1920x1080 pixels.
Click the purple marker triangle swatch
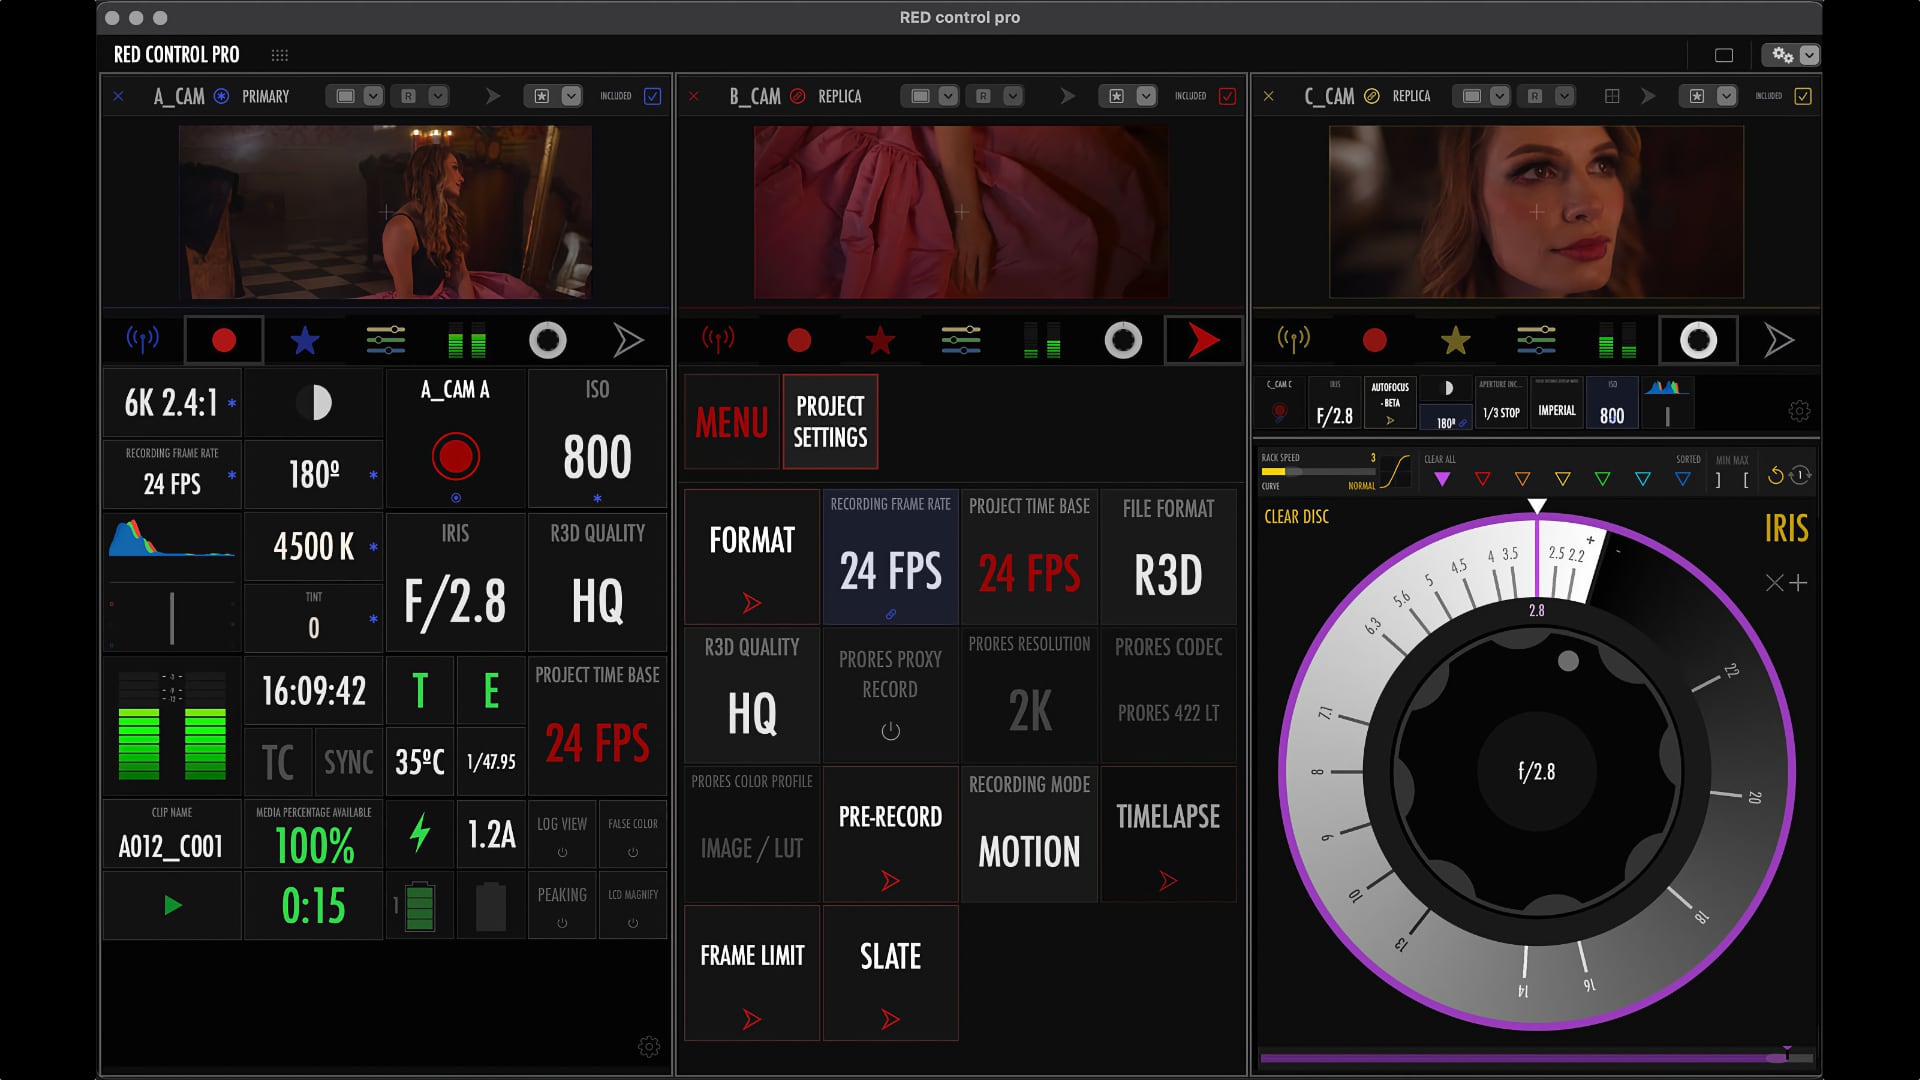coord(1442,479)
